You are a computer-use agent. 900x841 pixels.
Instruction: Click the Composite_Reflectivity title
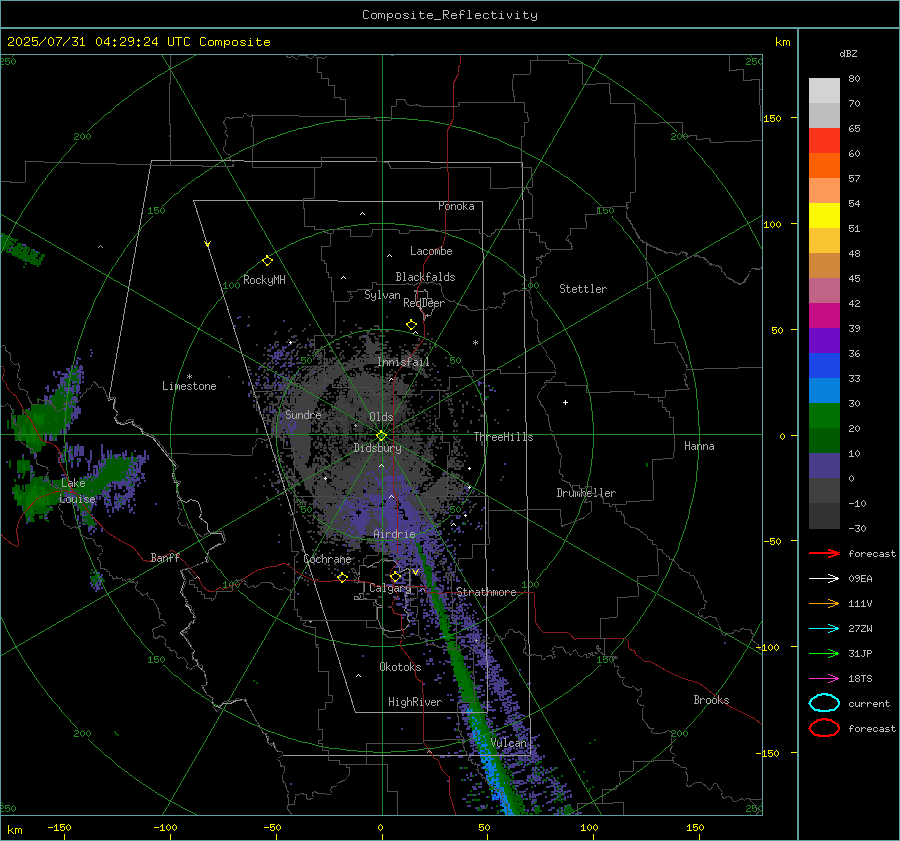pyautogui.click(x=450, y=15)
